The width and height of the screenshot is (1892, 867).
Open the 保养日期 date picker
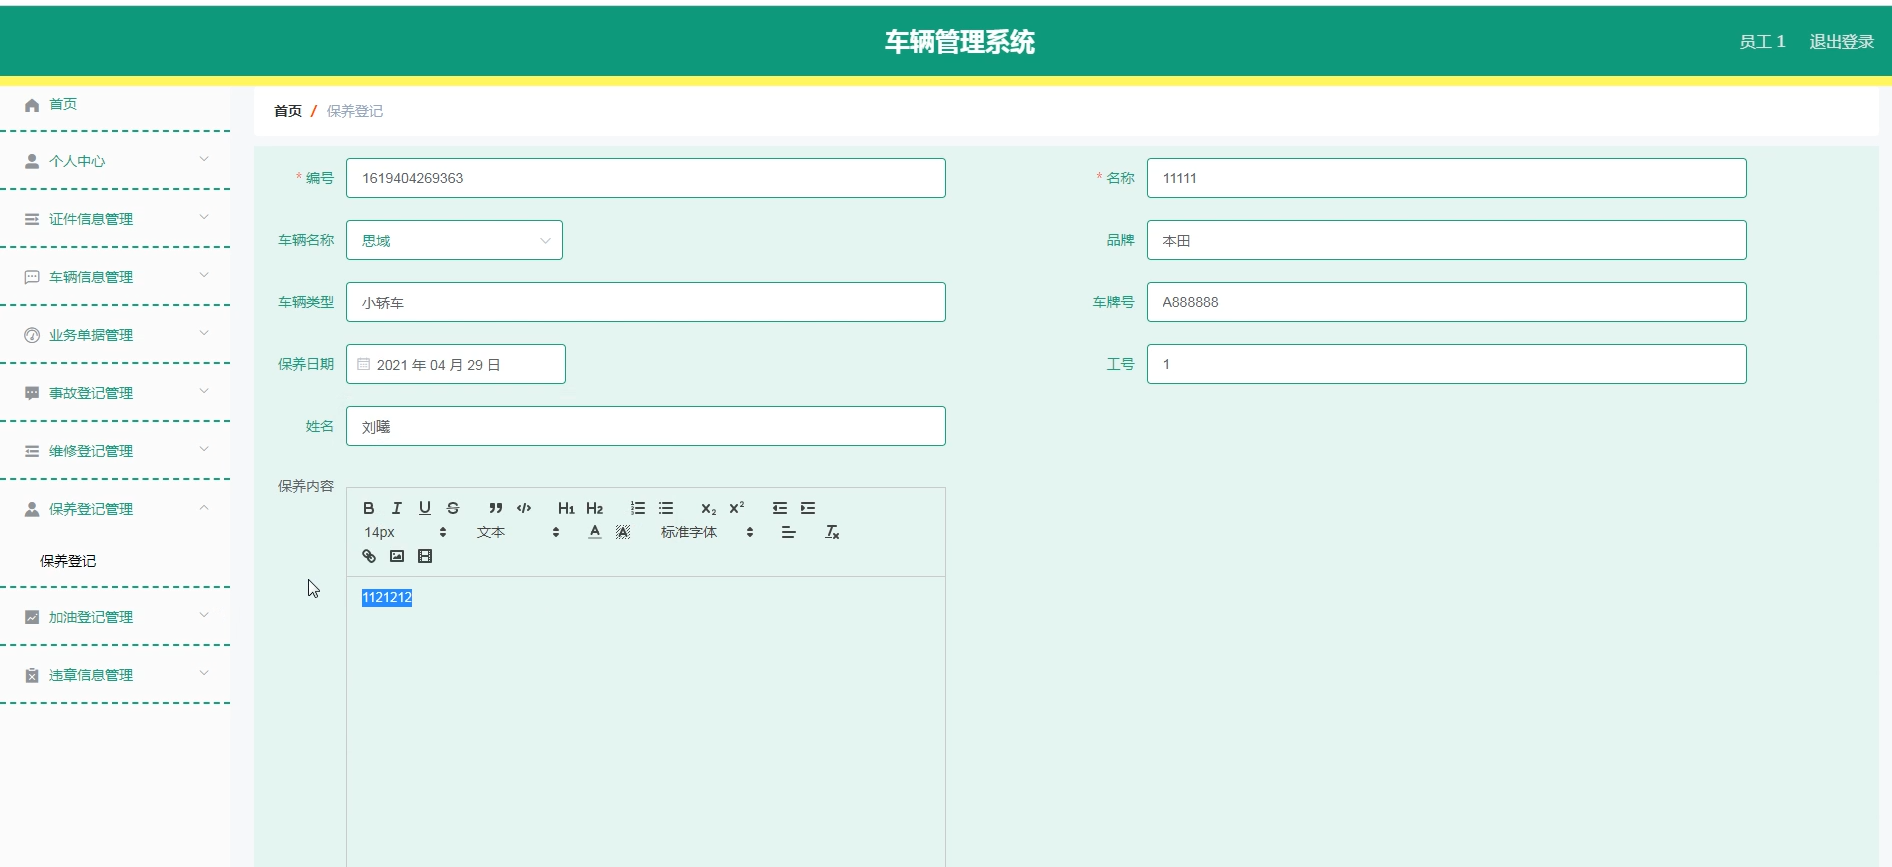coord(456,364)
